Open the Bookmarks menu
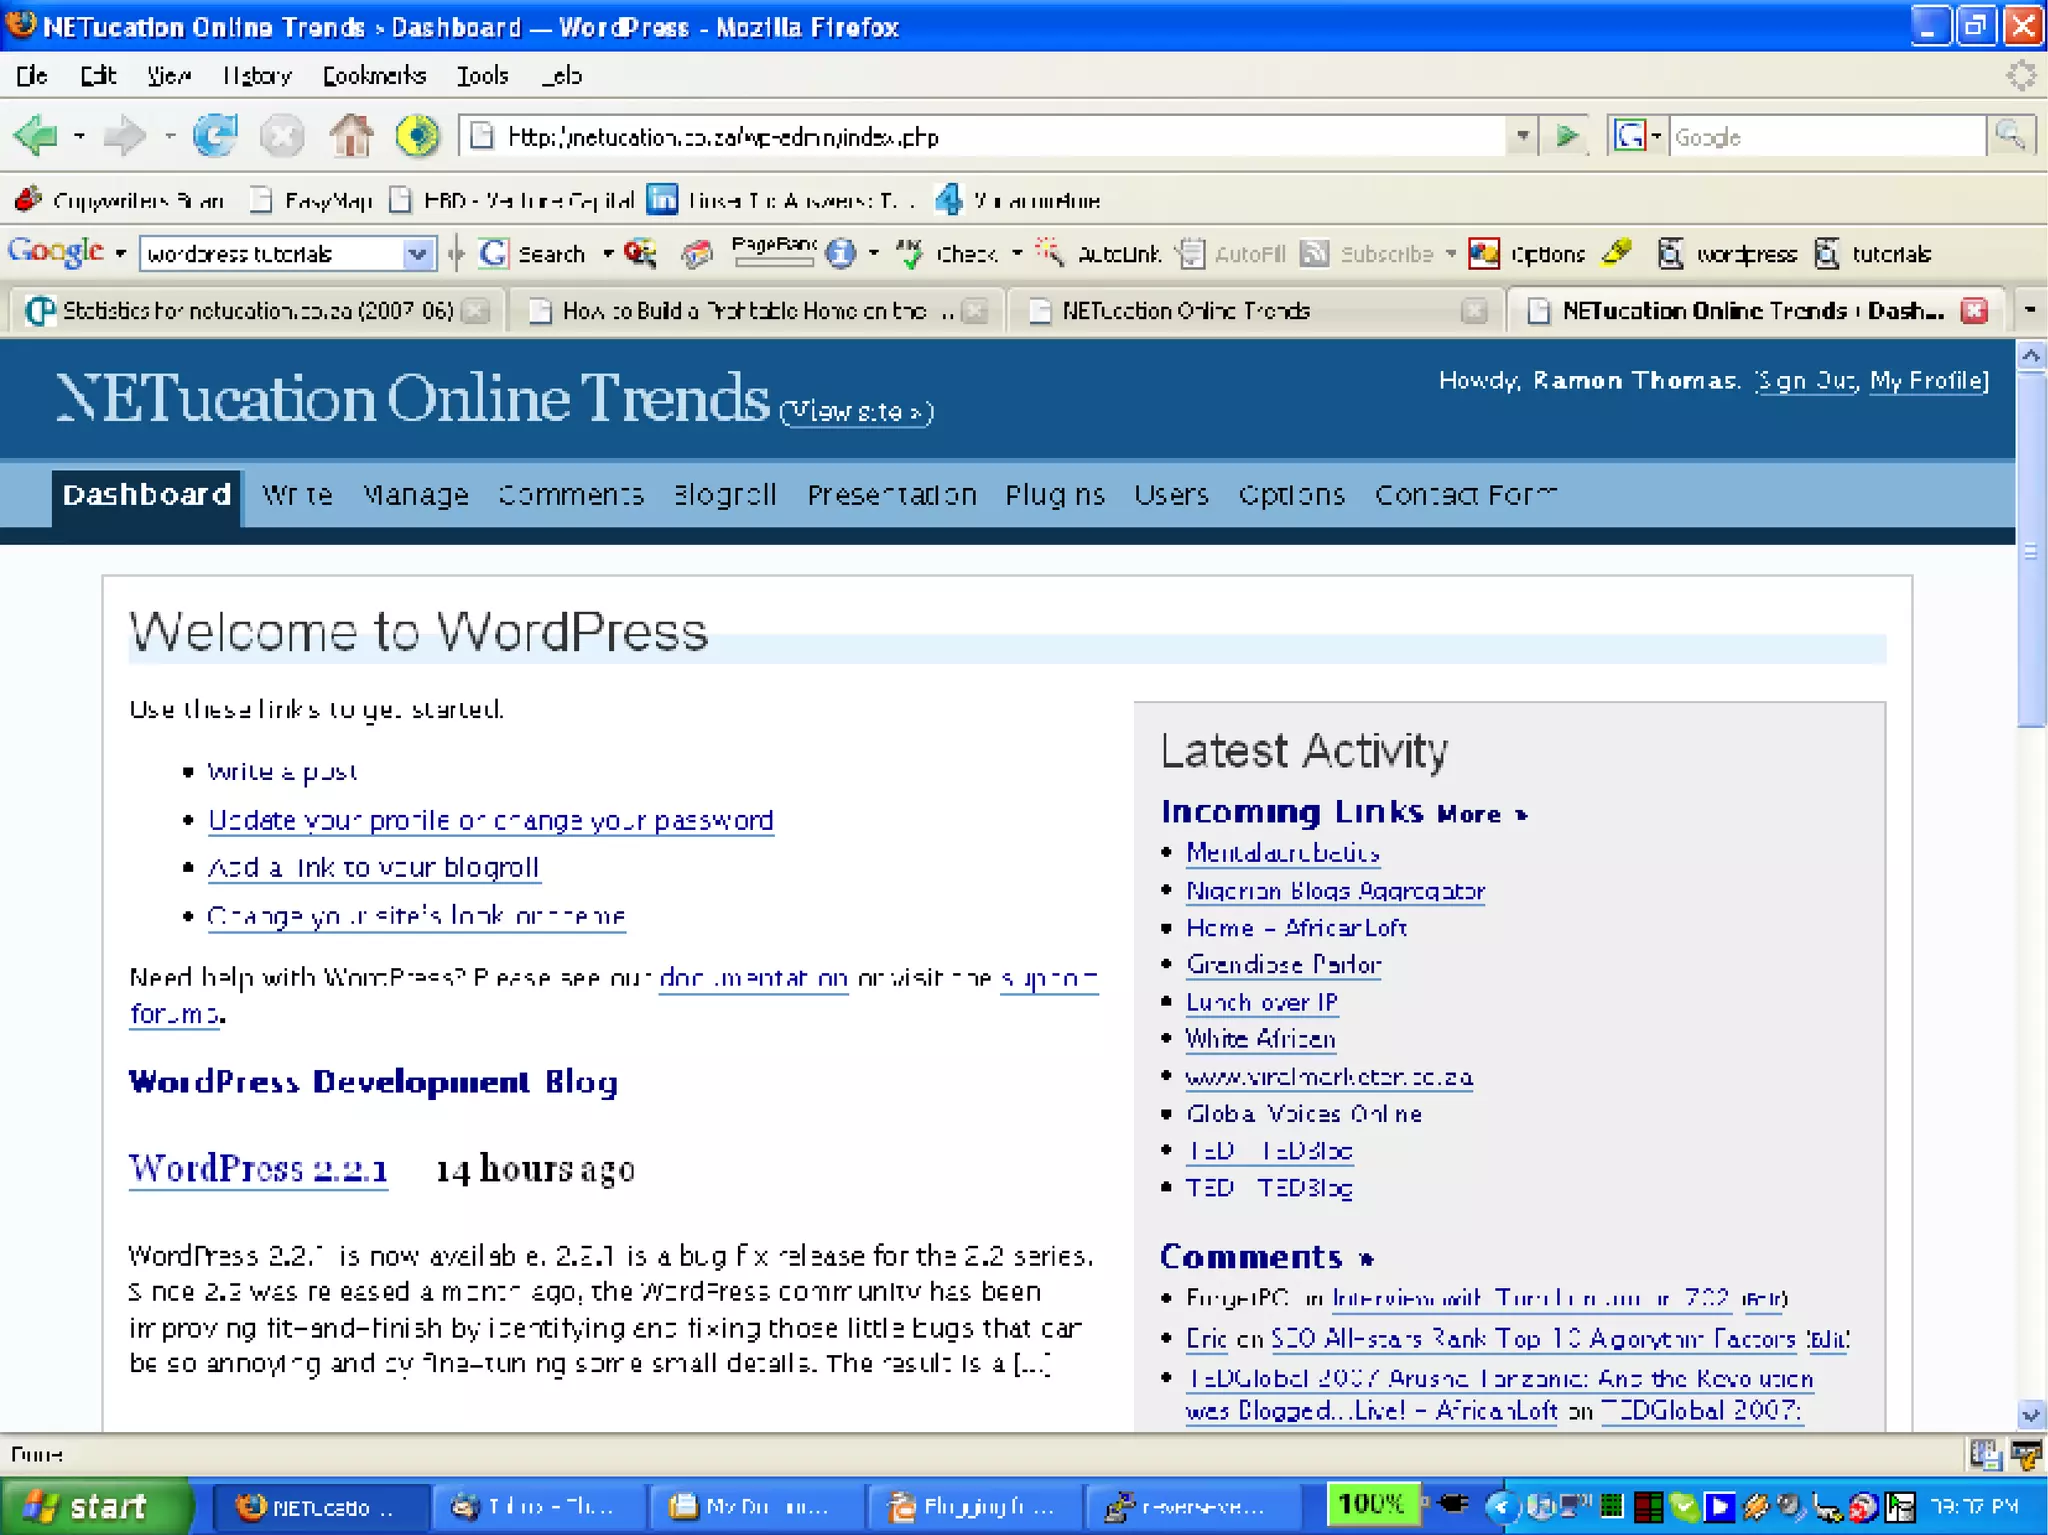This screenshot has width=2048, height=1535. [x=374, y=76]
